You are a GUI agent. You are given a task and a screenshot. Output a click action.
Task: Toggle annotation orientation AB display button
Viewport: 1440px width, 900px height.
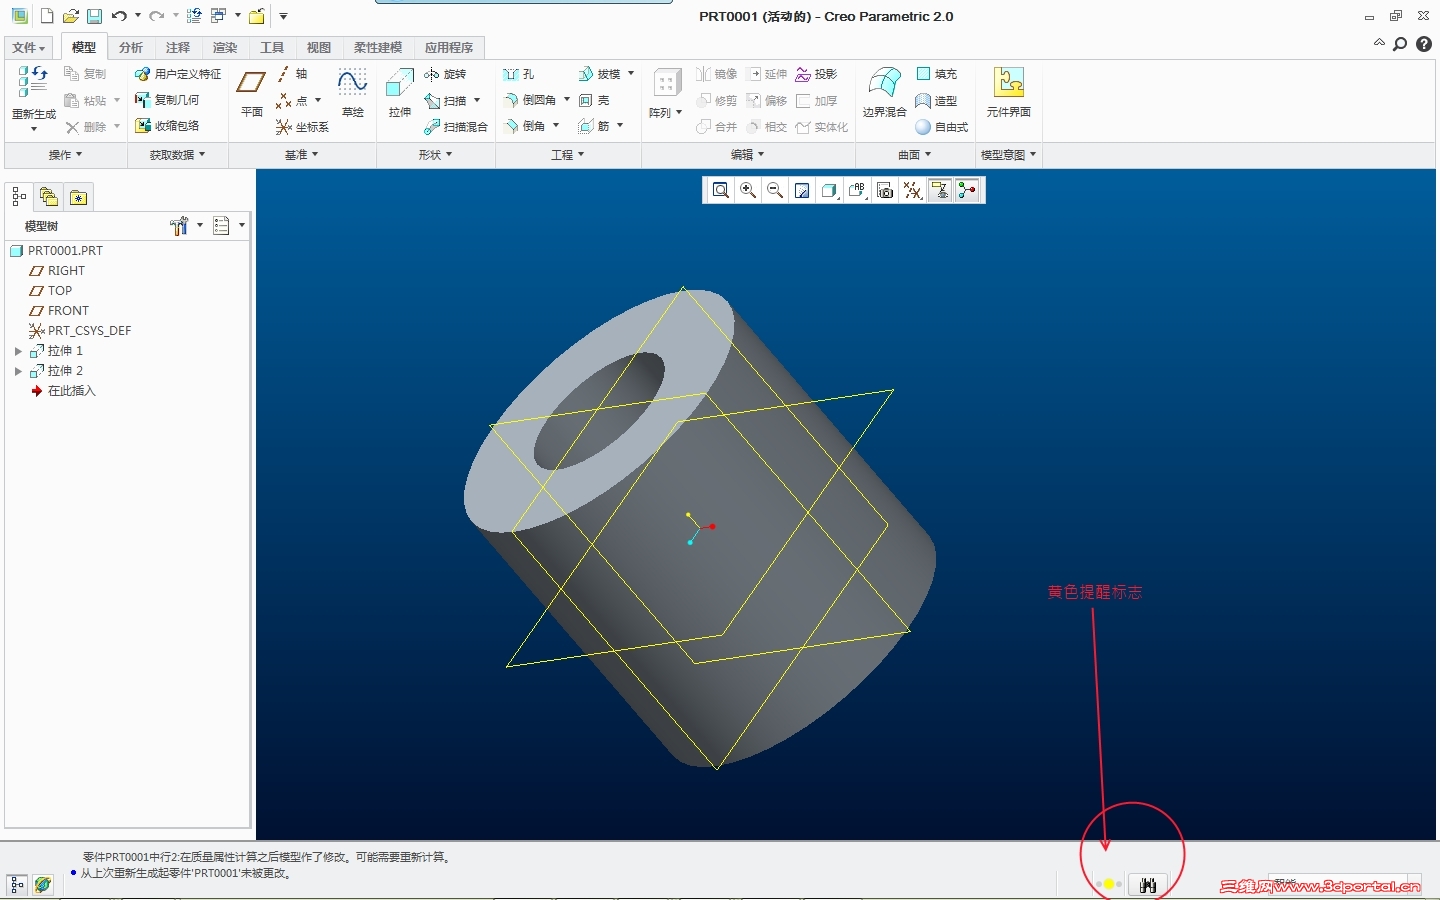(857, 190)
